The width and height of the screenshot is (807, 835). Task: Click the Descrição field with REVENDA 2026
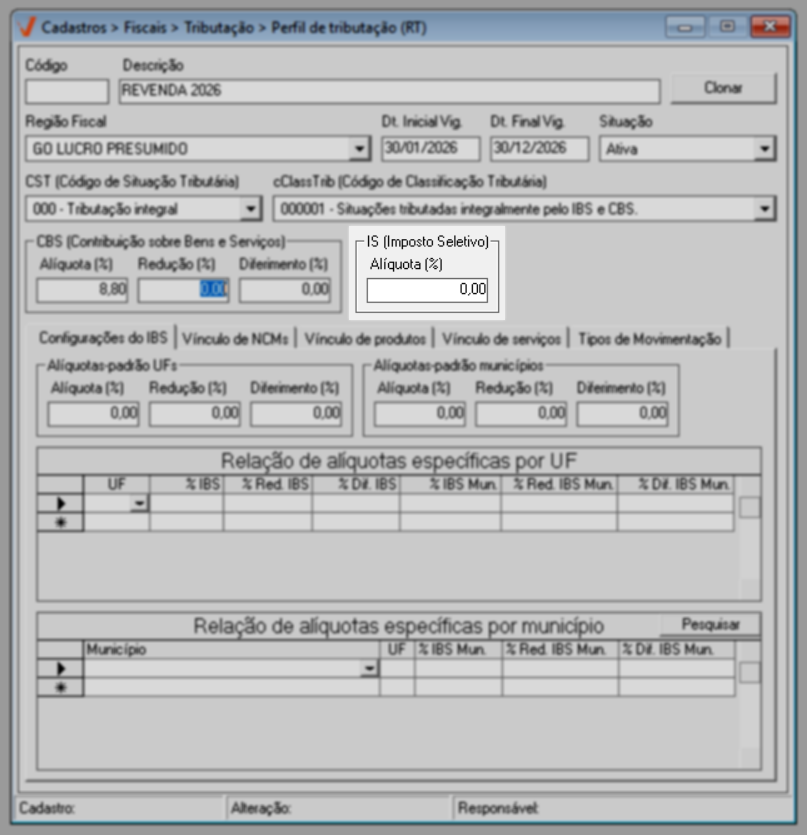[x=389, y=91]
